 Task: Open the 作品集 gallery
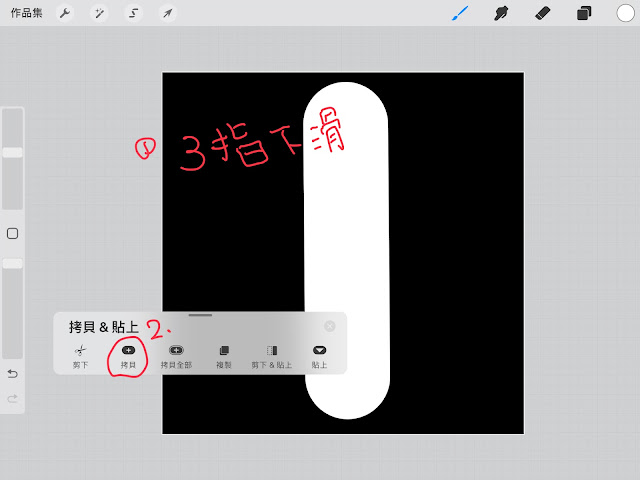click(x=27, y=13)
